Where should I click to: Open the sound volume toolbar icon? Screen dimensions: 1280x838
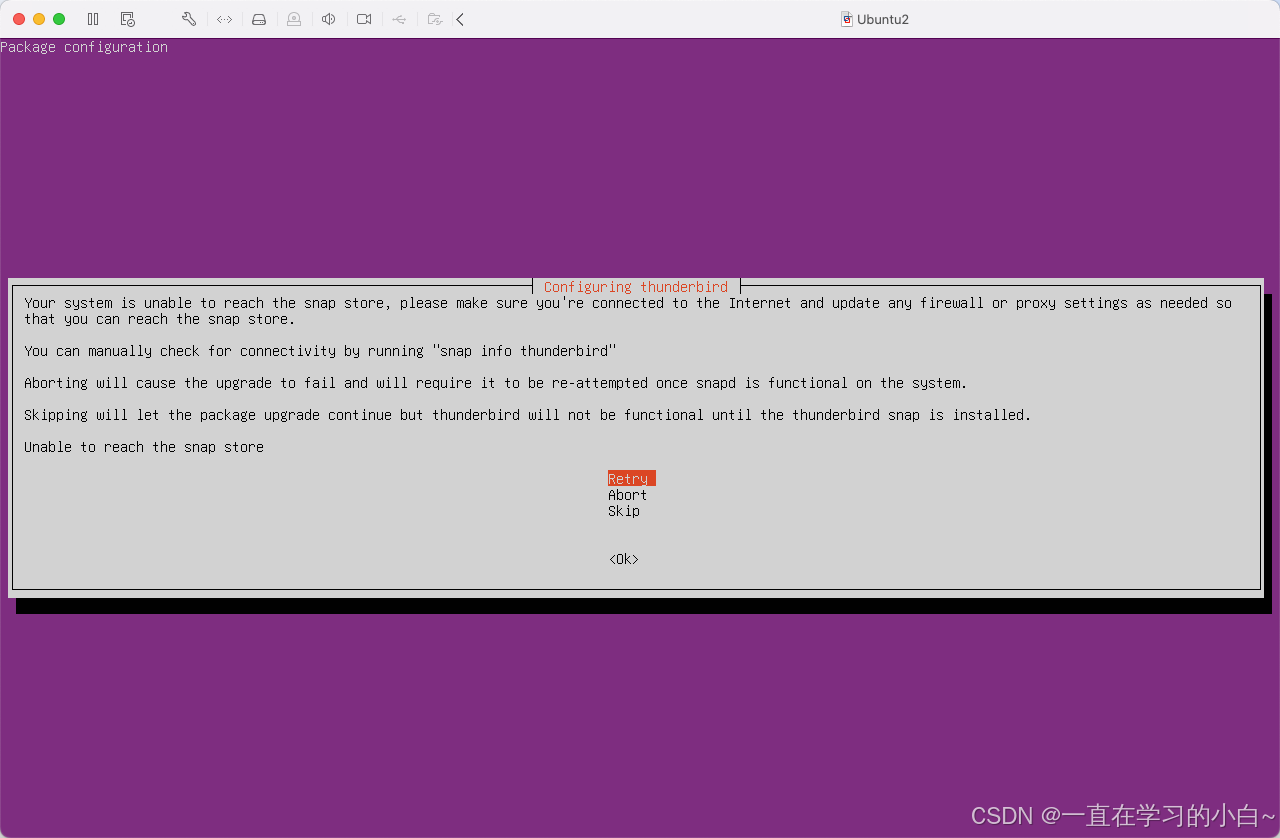(x=328, y=19)
